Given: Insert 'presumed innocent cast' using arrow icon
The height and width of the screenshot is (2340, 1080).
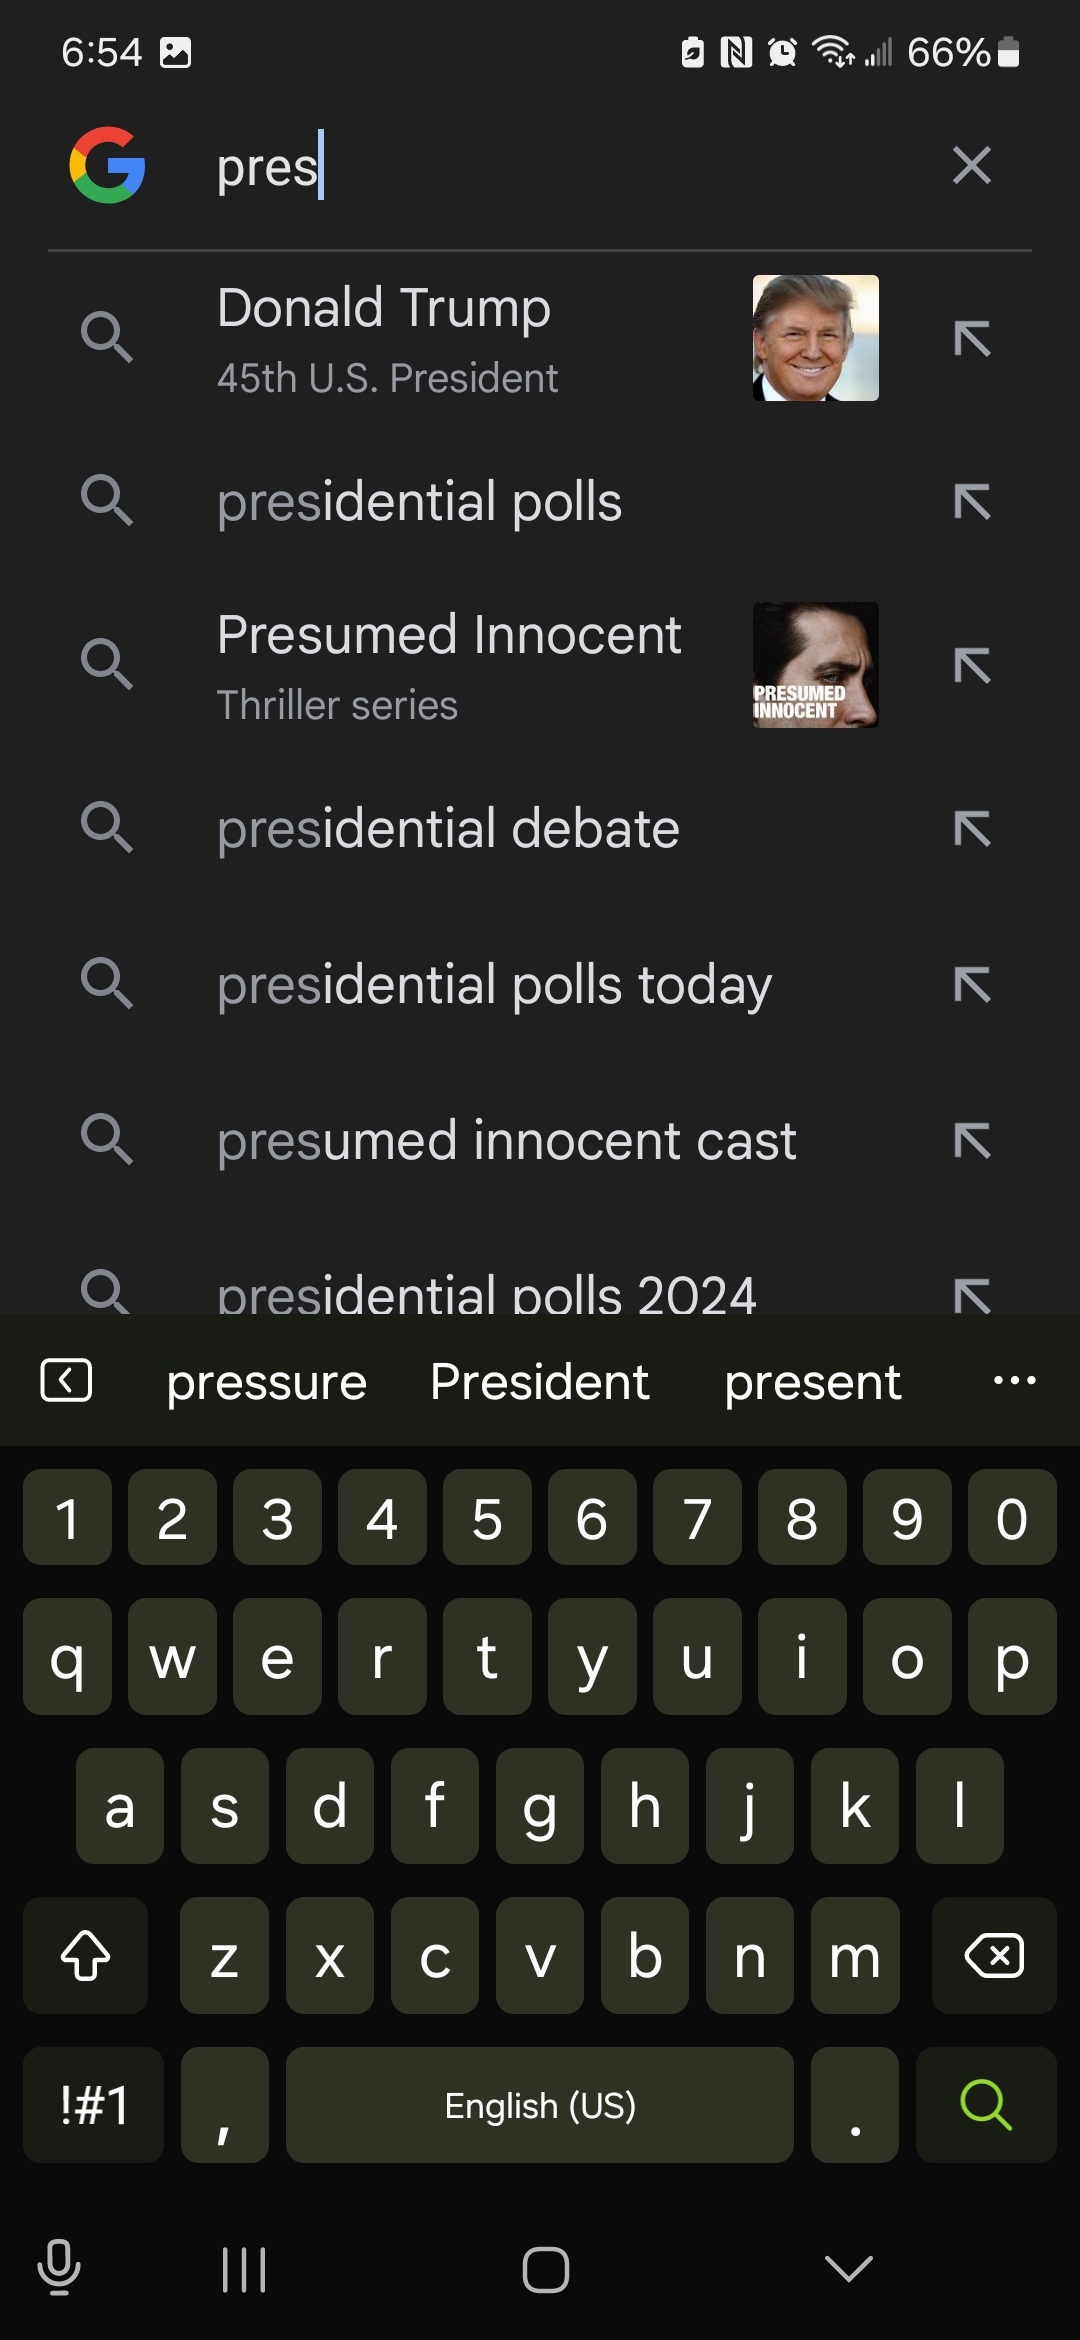Looking at the screenshot, I should point(972,1141).
